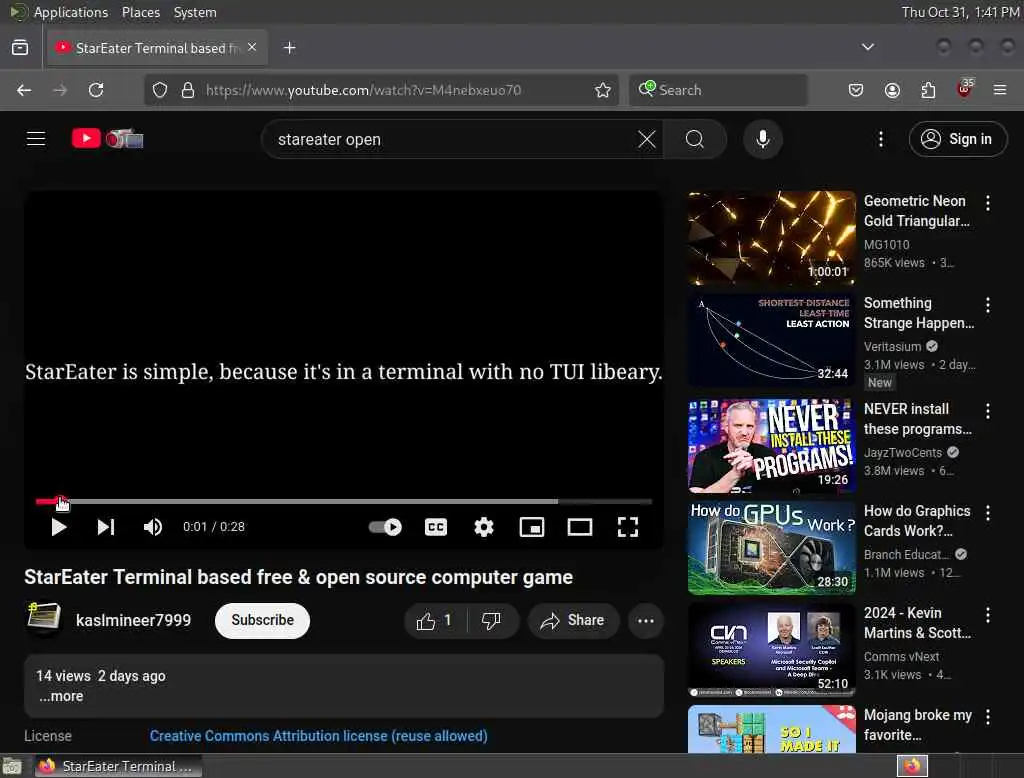Viewport: 1024px width, 778px height.
Task: Share the video
Action: tap(573, 621)
